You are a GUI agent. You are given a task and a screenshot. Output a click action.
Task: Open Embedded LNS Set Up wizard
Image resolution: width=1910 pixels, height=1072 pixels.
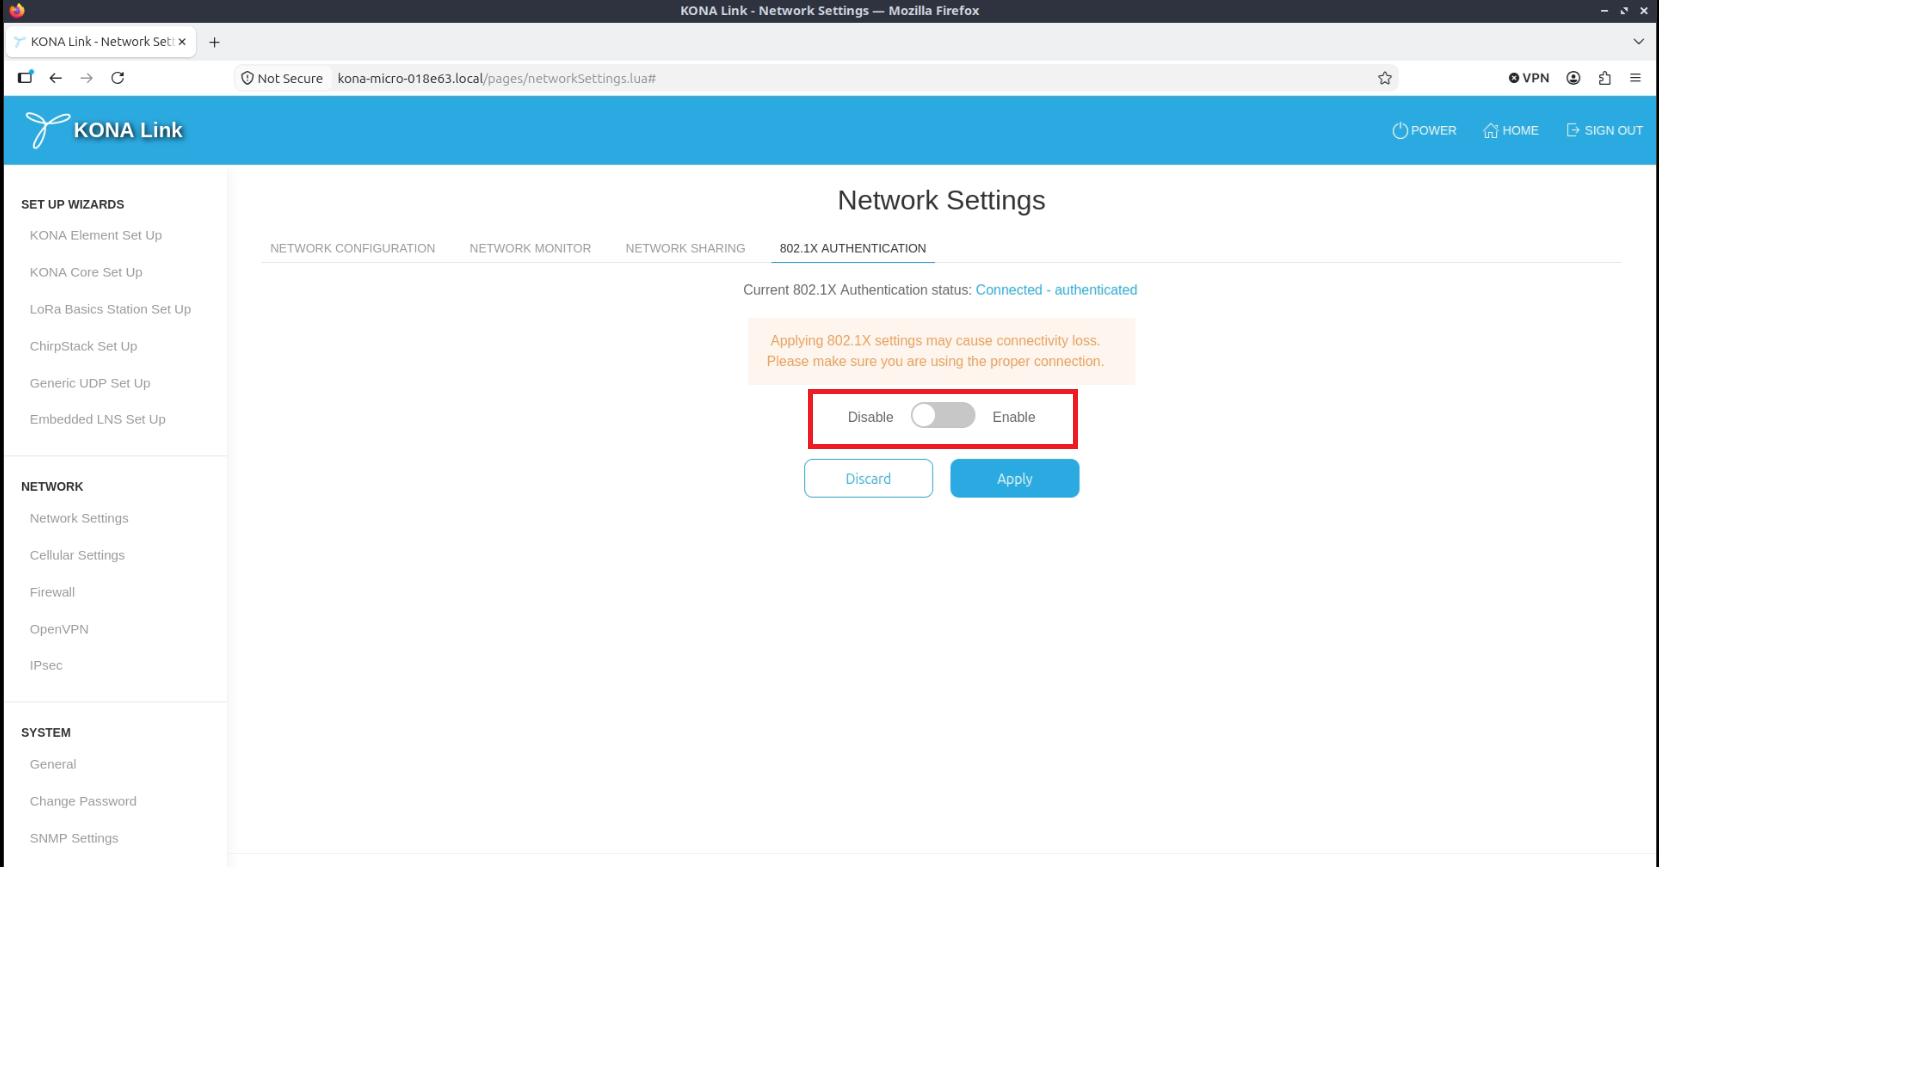click(98, 420)
